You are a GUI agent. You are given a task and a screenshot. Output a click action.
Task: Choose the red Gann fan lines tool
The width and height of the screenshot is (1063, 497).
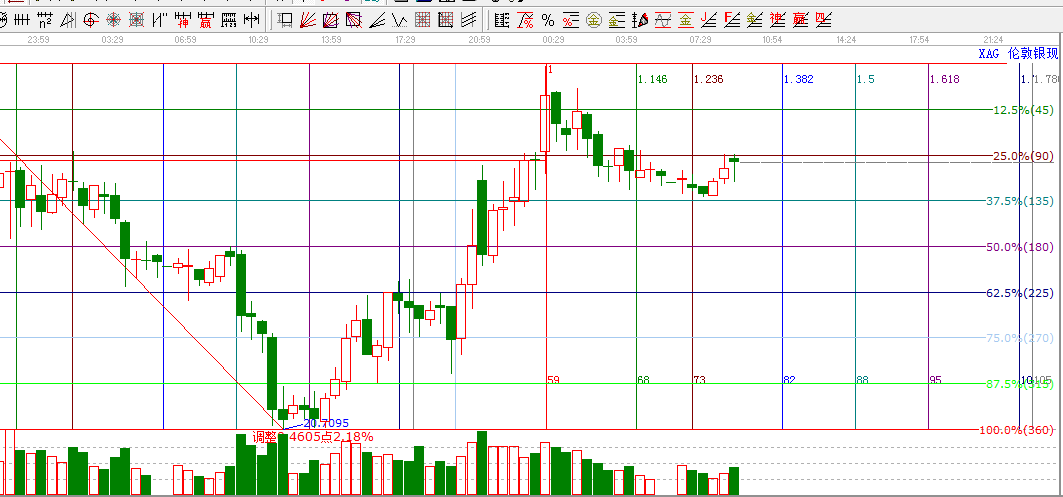(307, 20)
